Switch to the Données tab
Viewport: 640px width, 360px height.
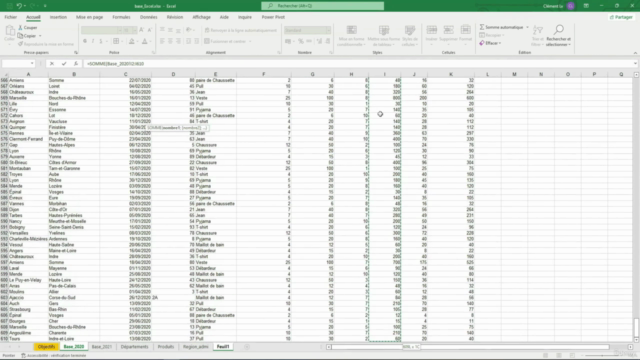coord(149,17)
